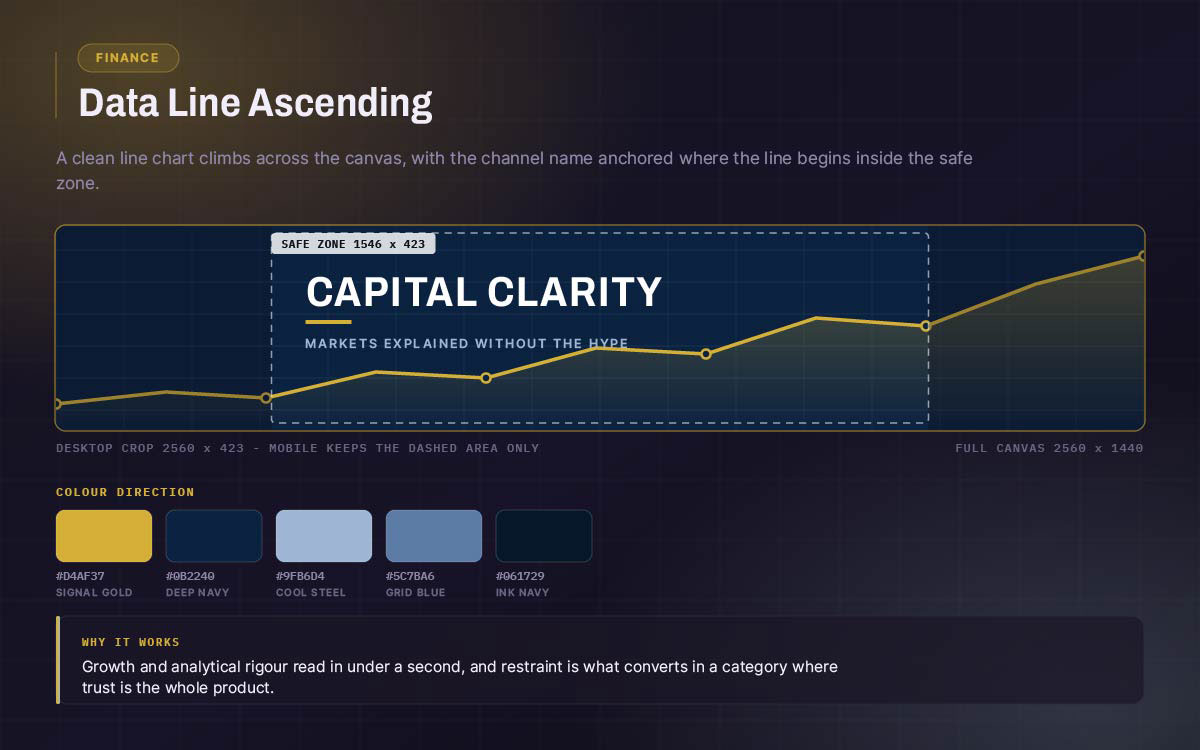The image size is (1200, 750).
Task: Click the tagline Markets Explained Without The Hype
Action: [x=467, y=343]
